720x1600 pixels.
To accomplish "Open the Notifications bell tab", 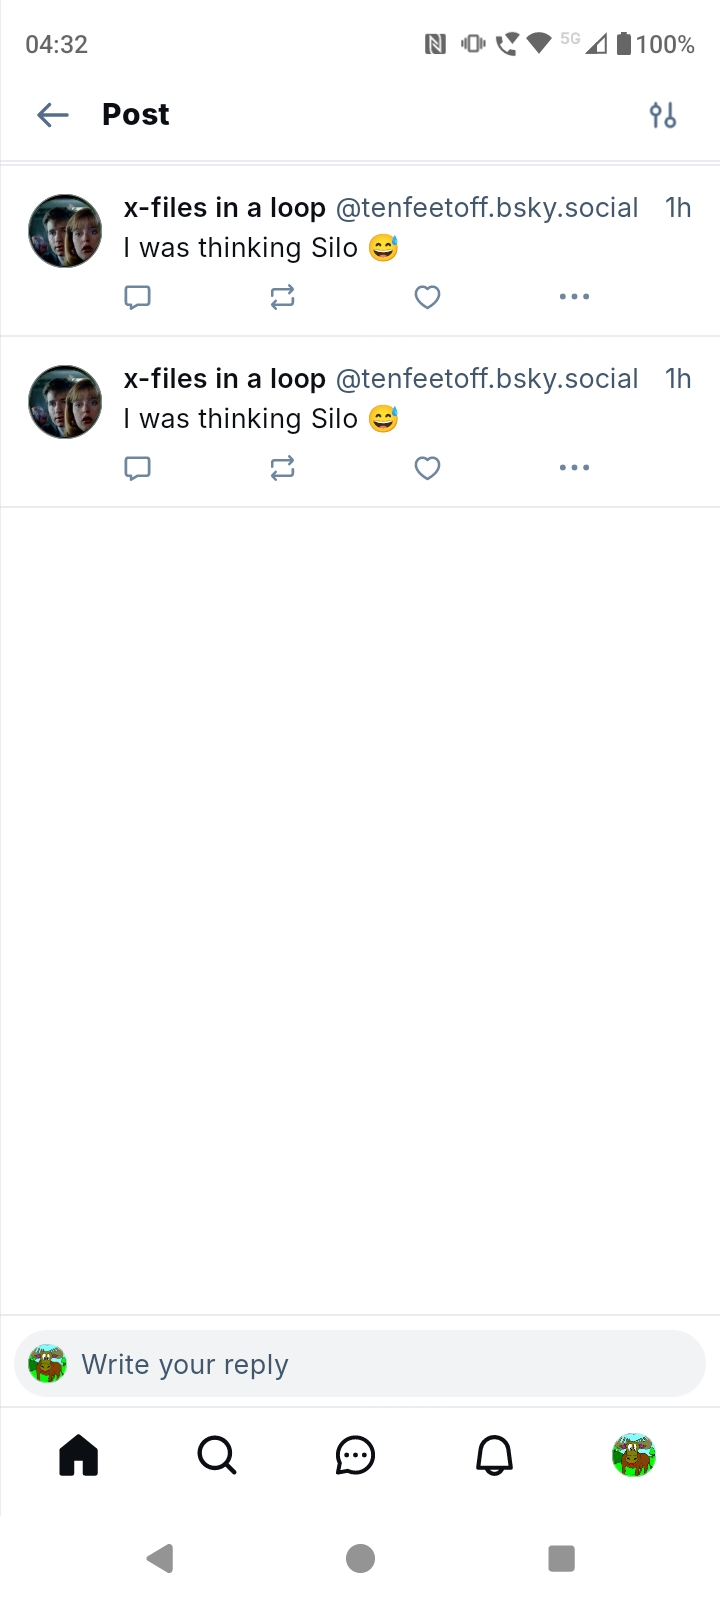I will [494, 1455].
